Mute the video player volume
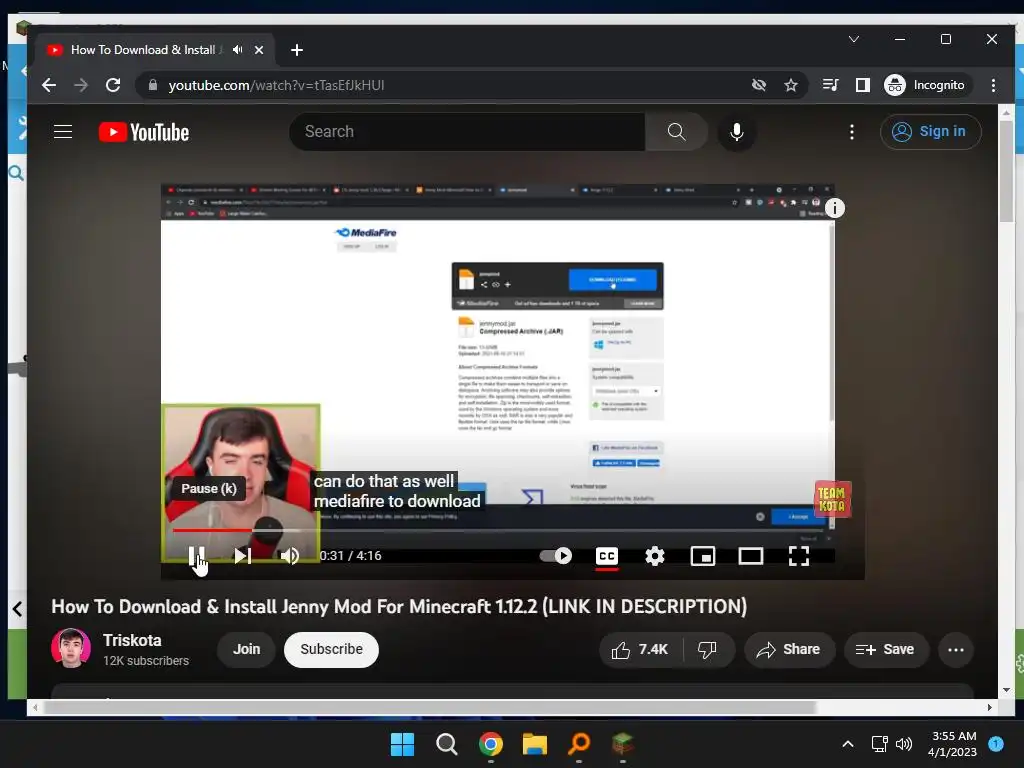The image size is (1024, 768). click(x=289, y=556)
